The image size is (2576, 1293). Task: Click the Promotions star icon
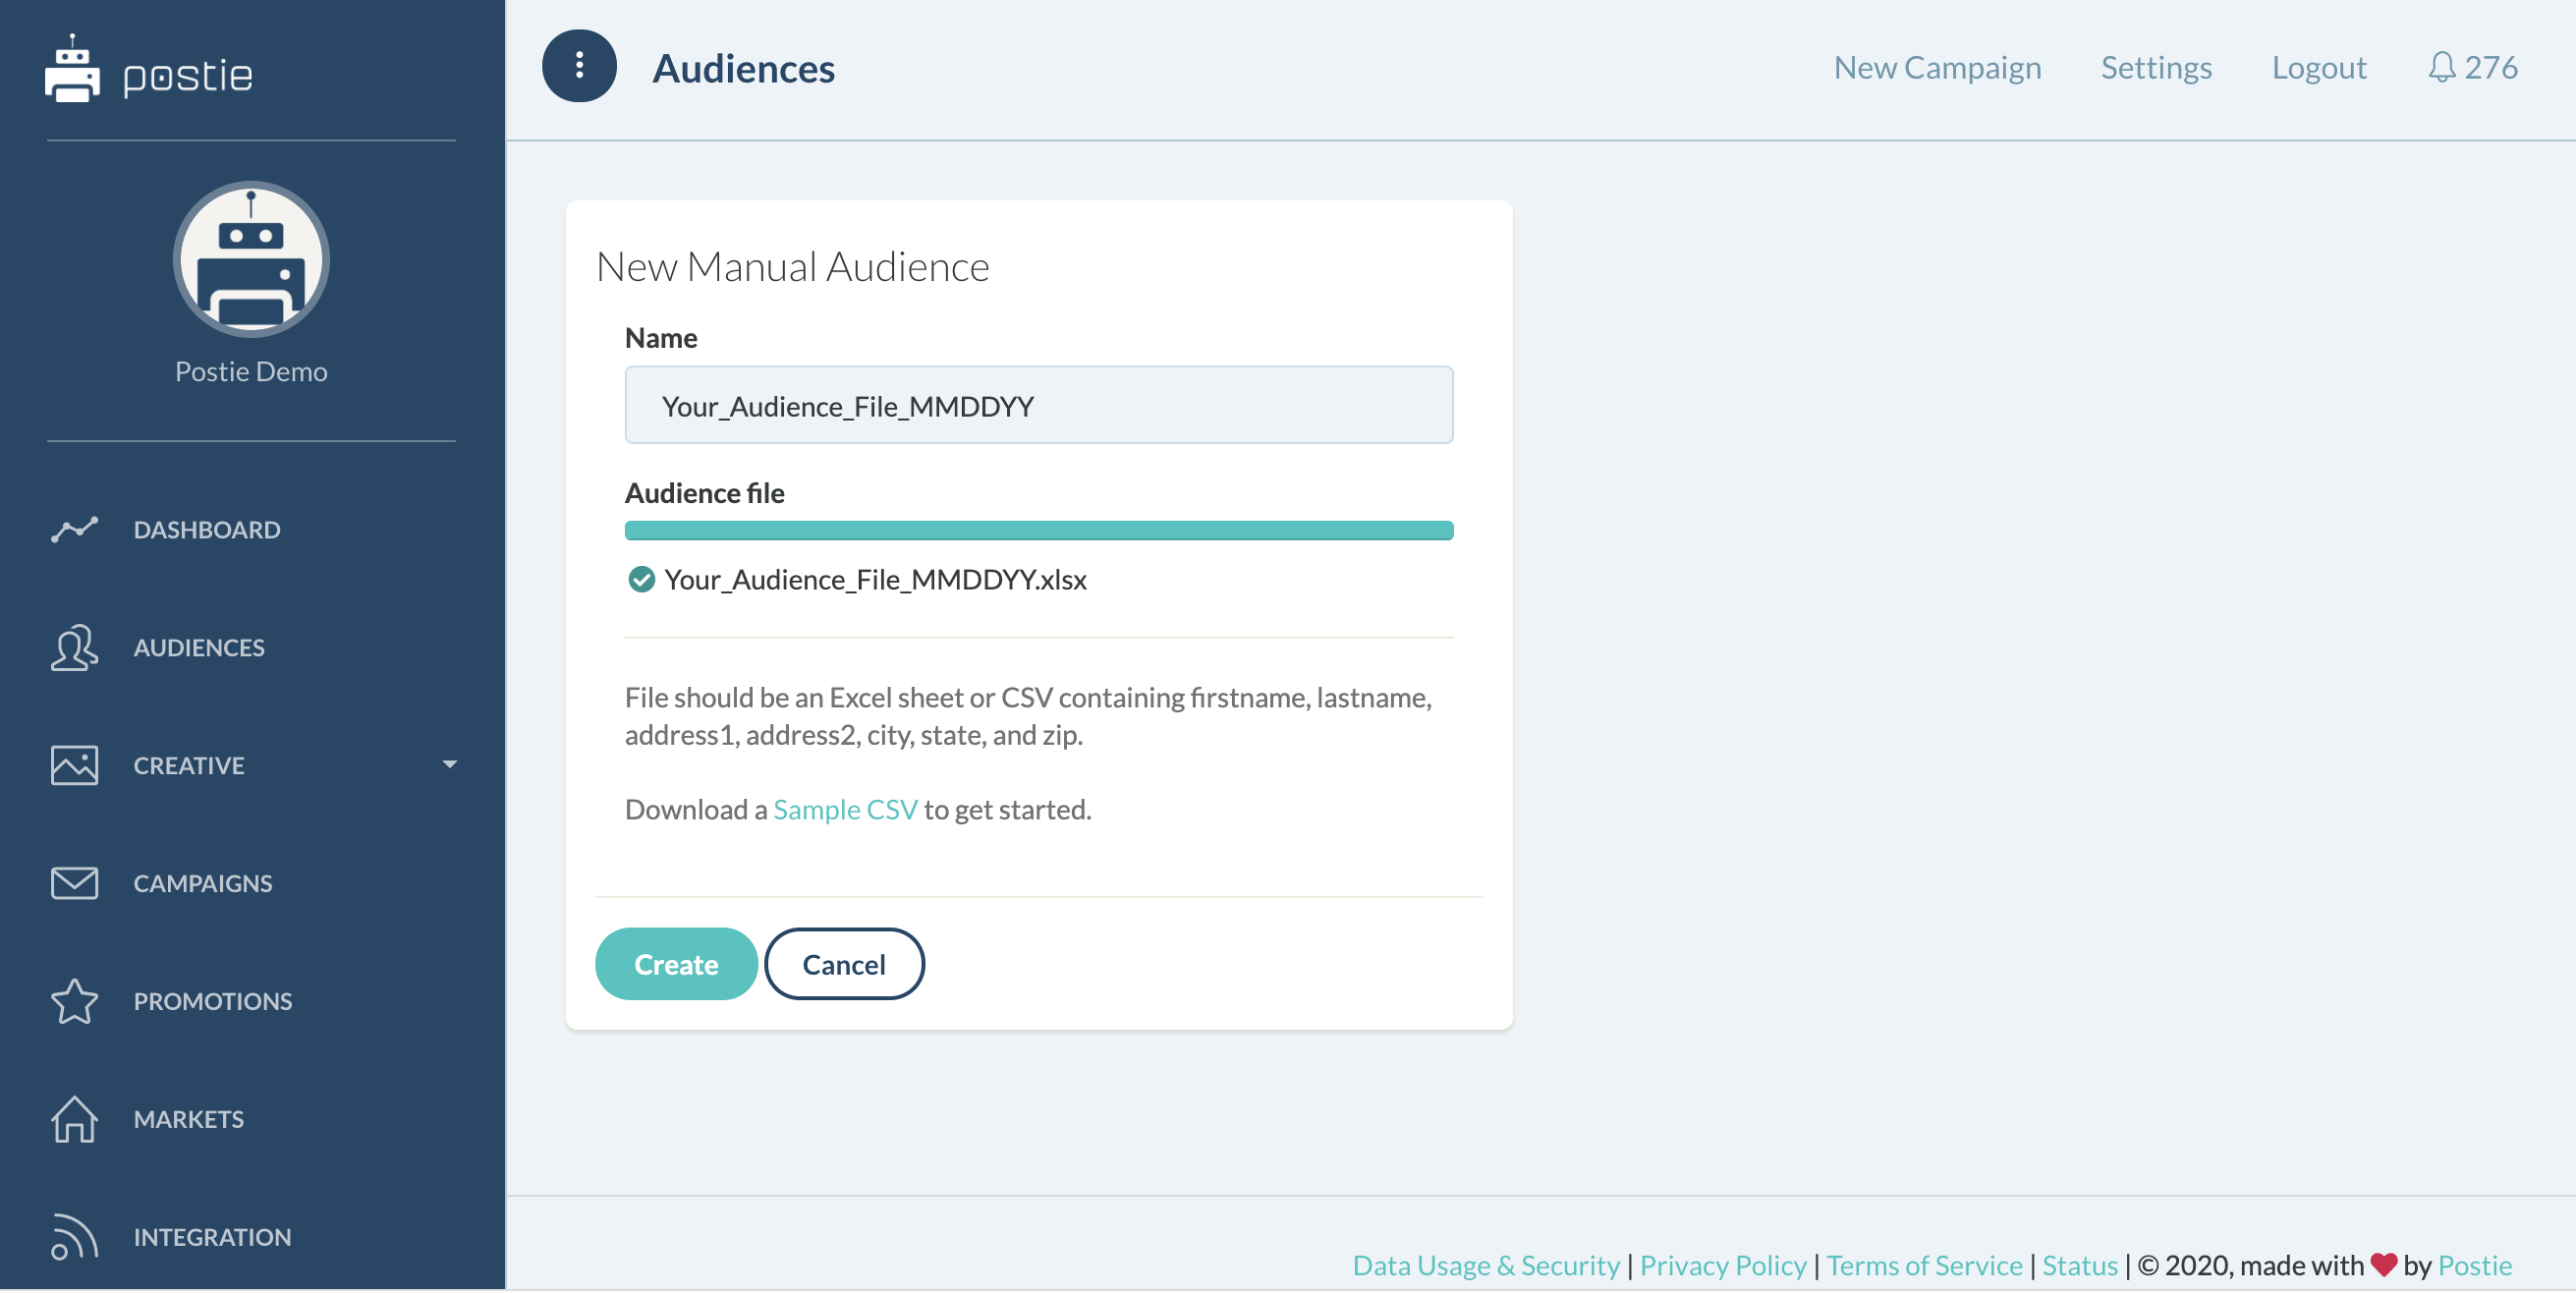pyautogui.click(x=74, y=1002)
